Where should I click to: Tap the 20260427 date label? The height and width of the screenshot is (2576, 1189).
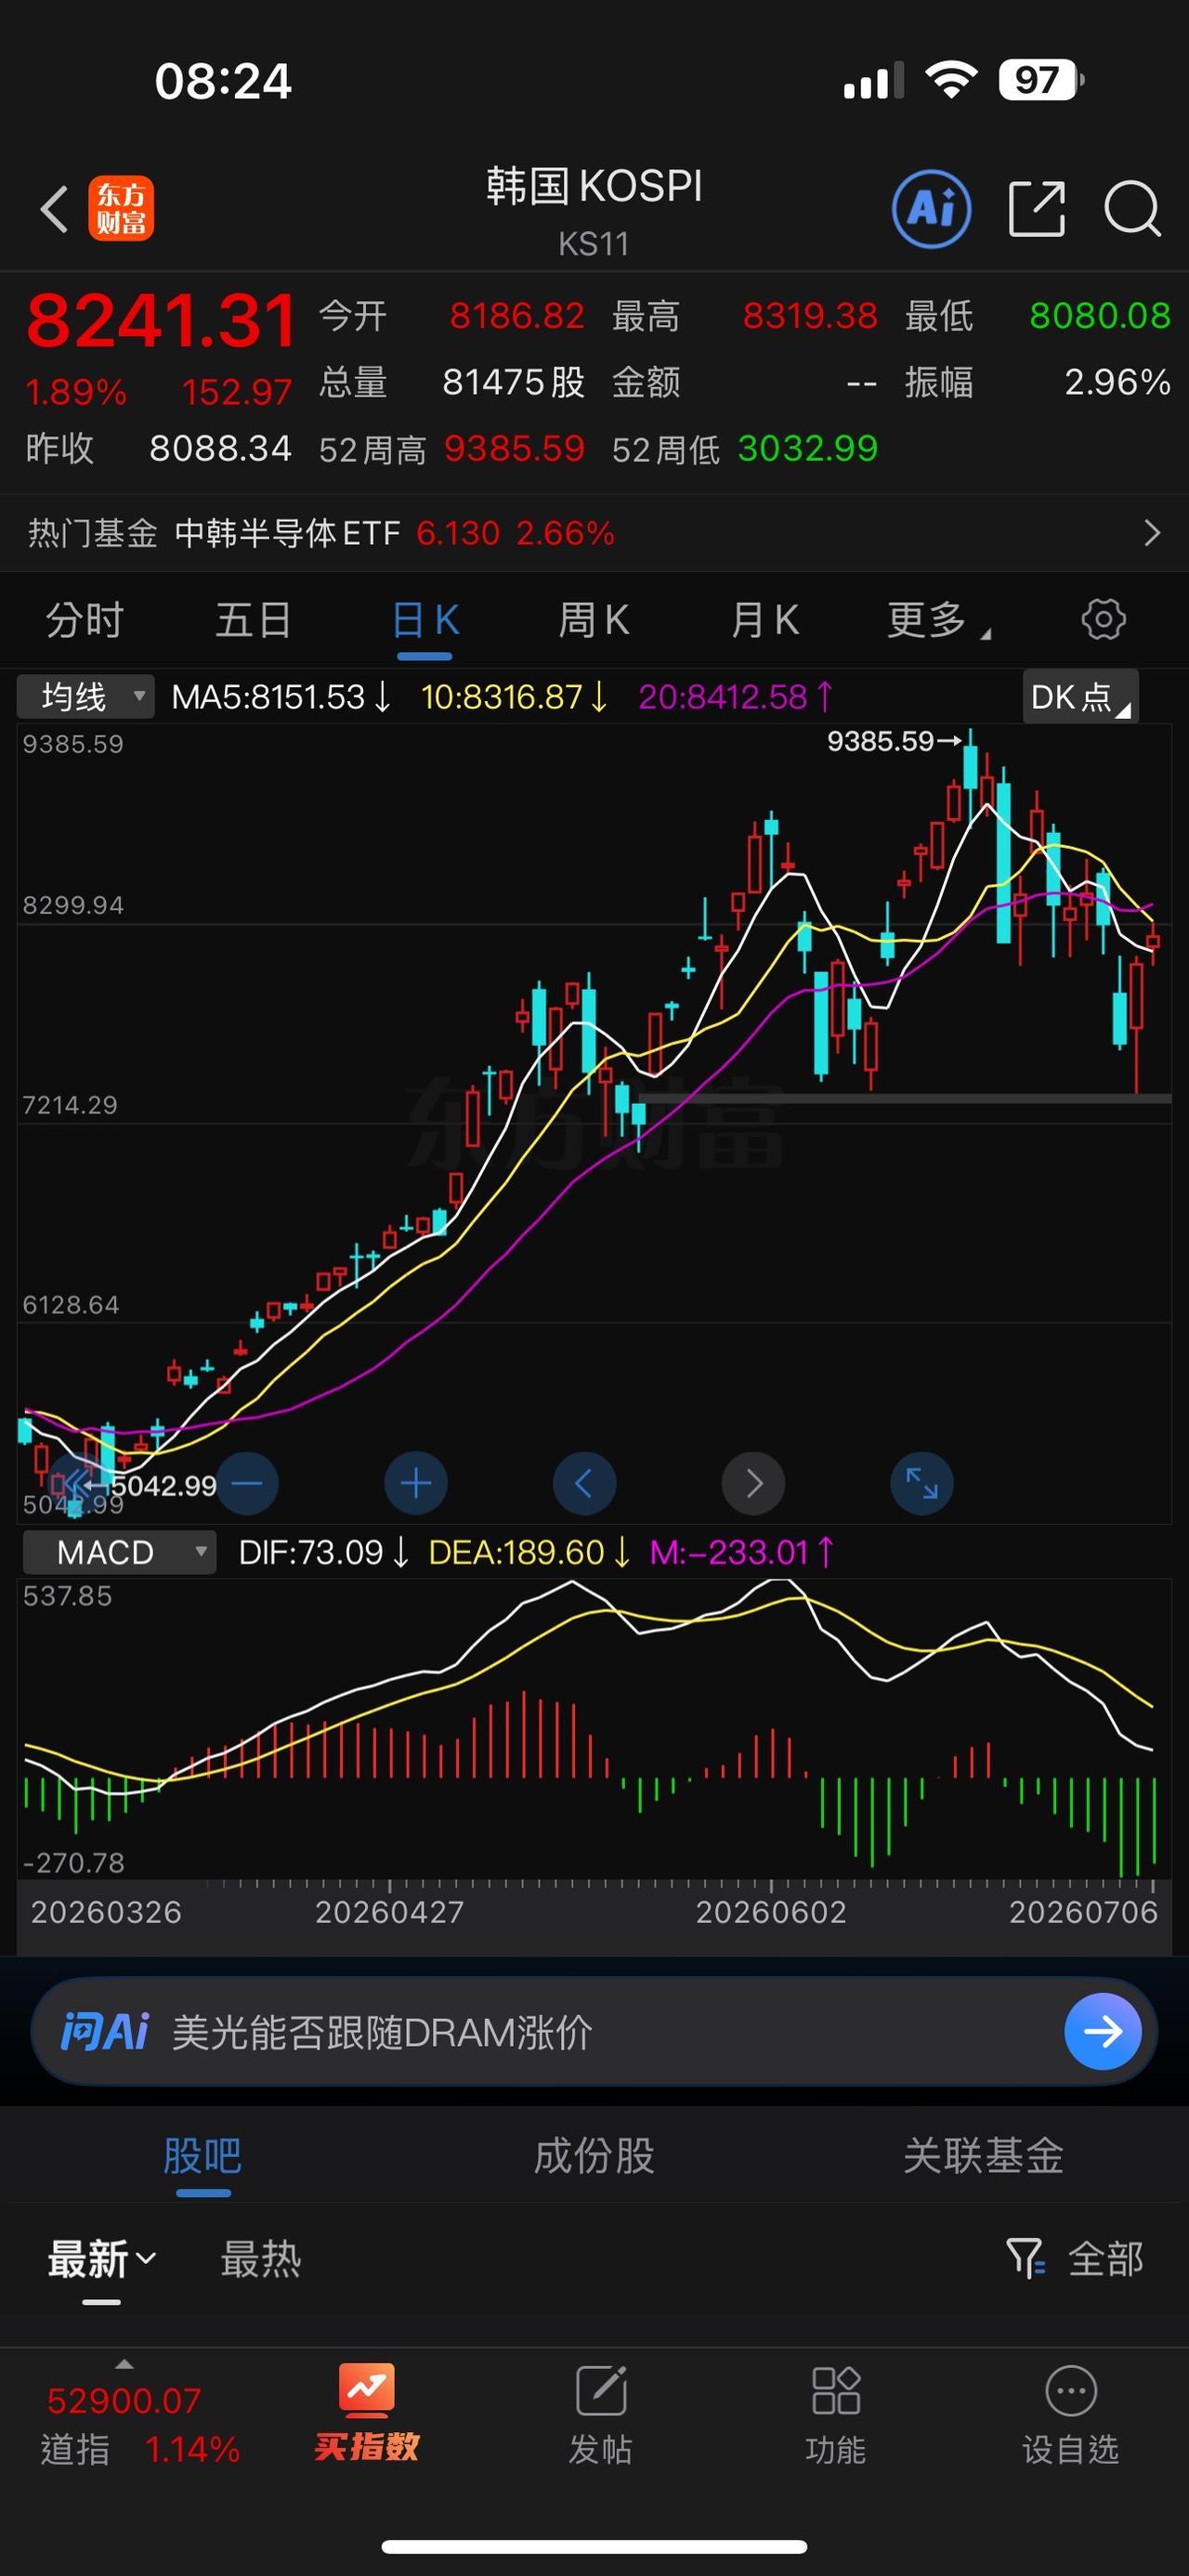[390, 1912]
